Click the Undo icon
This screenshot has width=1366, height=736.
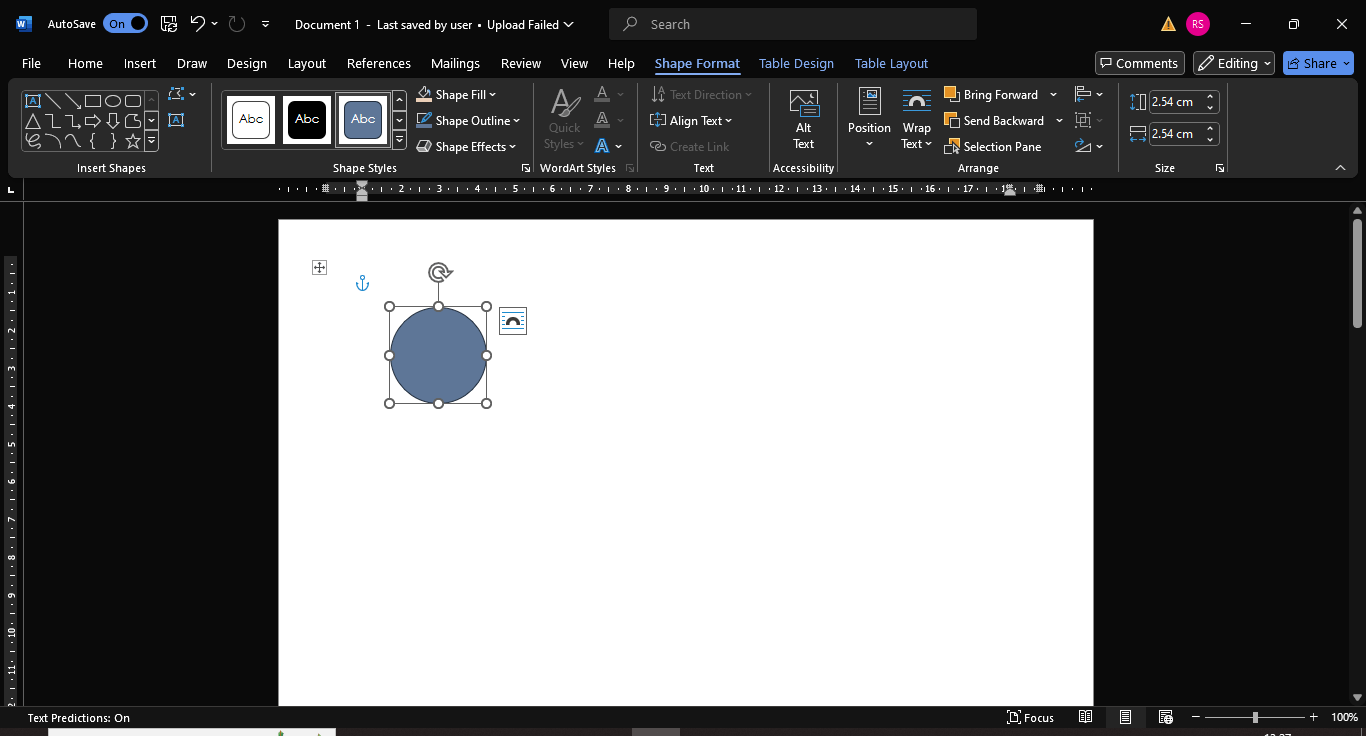coord(198,24)
